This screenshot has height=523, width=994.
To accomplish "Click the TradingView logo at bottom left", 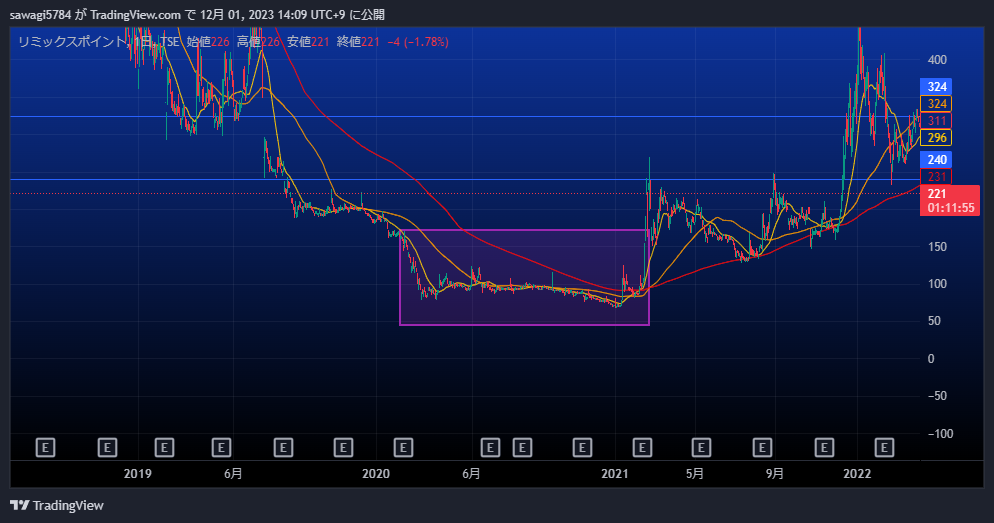I will click(57, 505).
